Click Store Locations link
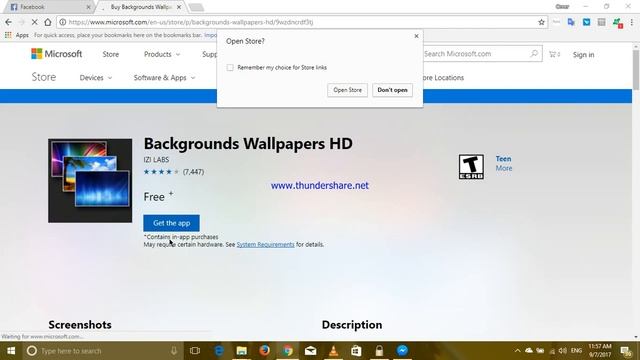The image size is (640, 360). point(443,78)
